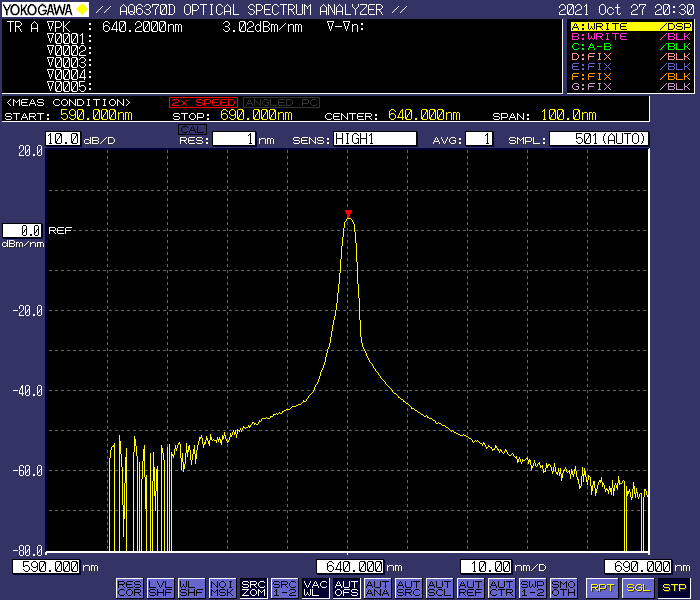Toggle the SMO OTH smoothing indicator
This screenshot has width=700, height=600.
(x=564, y=588)
